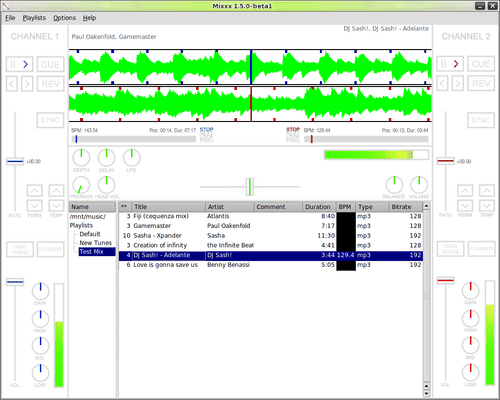The image size is (500, 400).
Task: Toggle Channel 1 FLANGER effect
Action: [50, 249]
